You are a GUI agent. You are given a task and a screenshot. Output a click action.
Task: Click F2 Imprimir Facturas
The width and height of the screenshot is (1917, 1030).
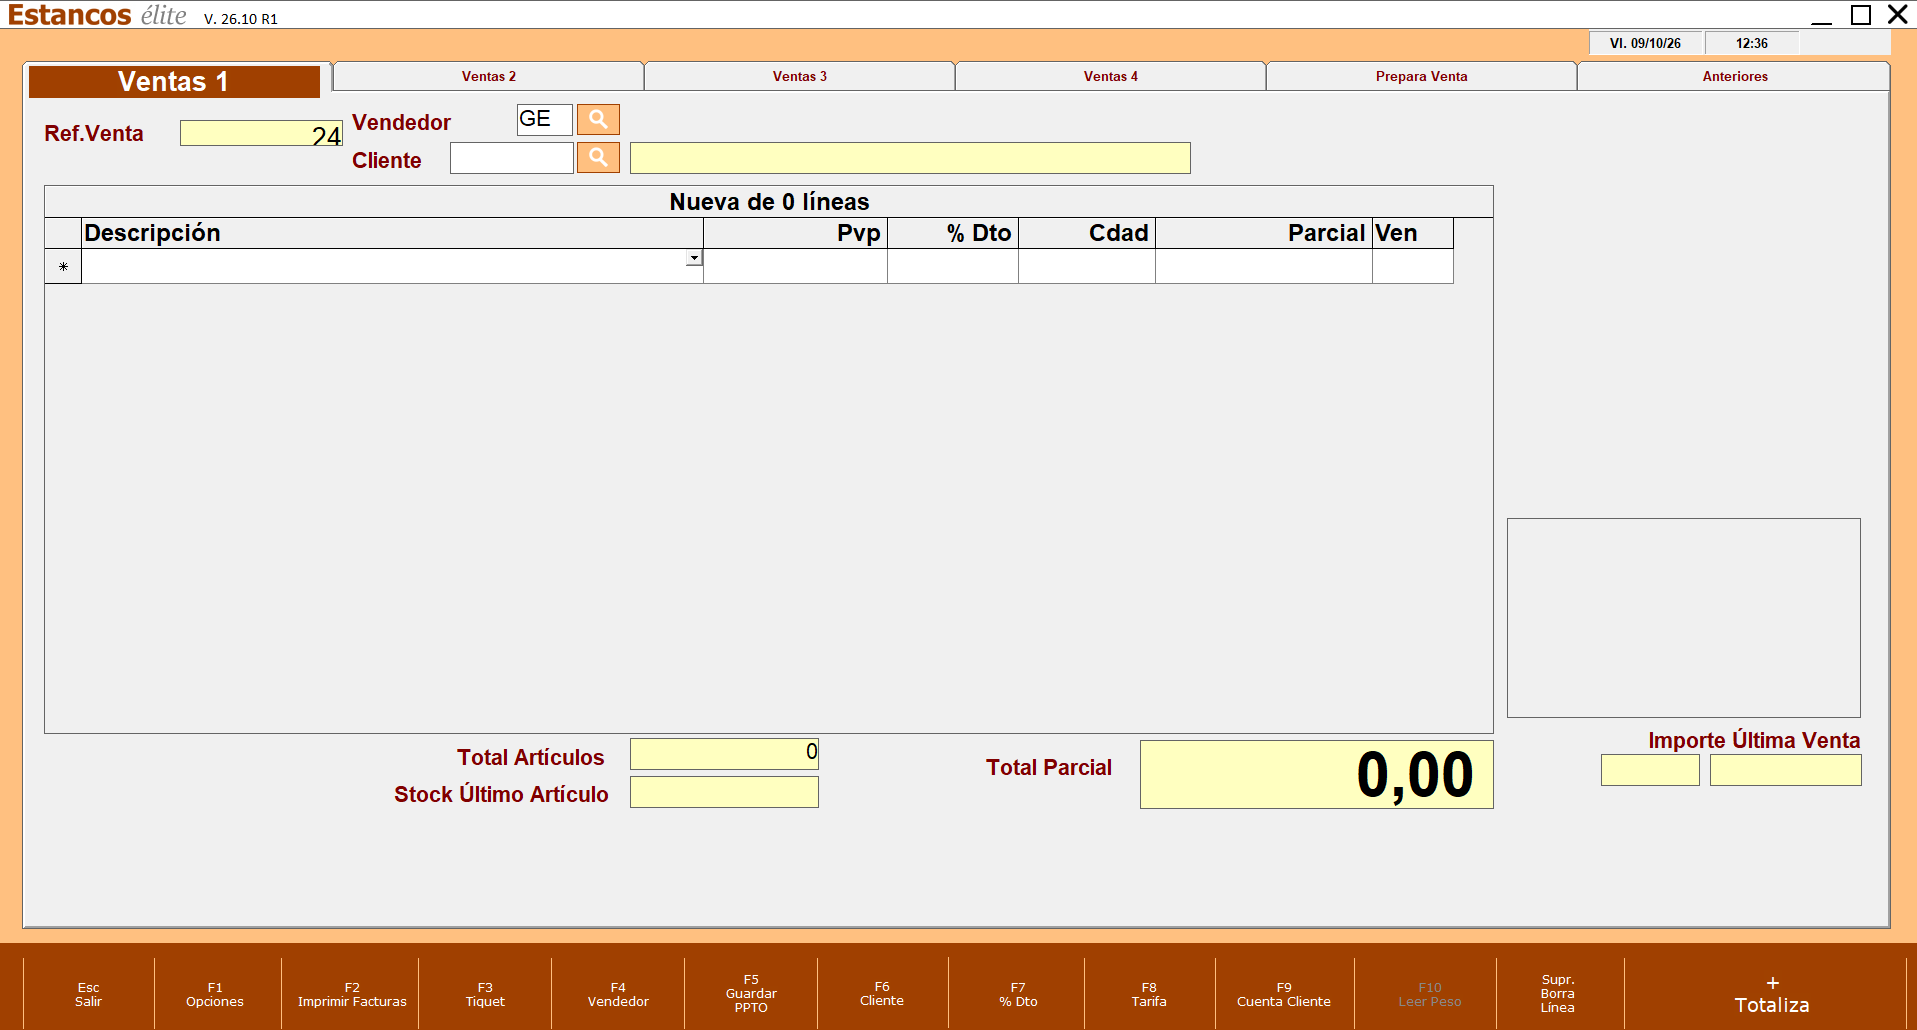(352, 994)
